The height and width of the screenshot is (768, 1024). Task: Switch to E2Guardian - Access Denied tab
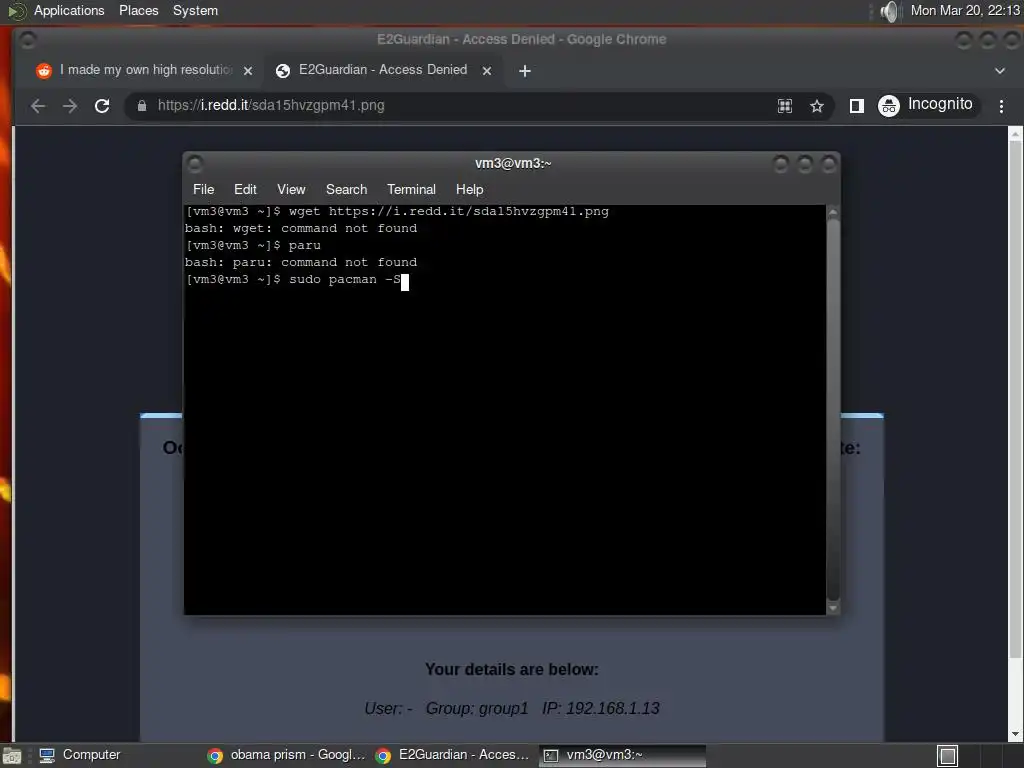[x=383, y=70]
